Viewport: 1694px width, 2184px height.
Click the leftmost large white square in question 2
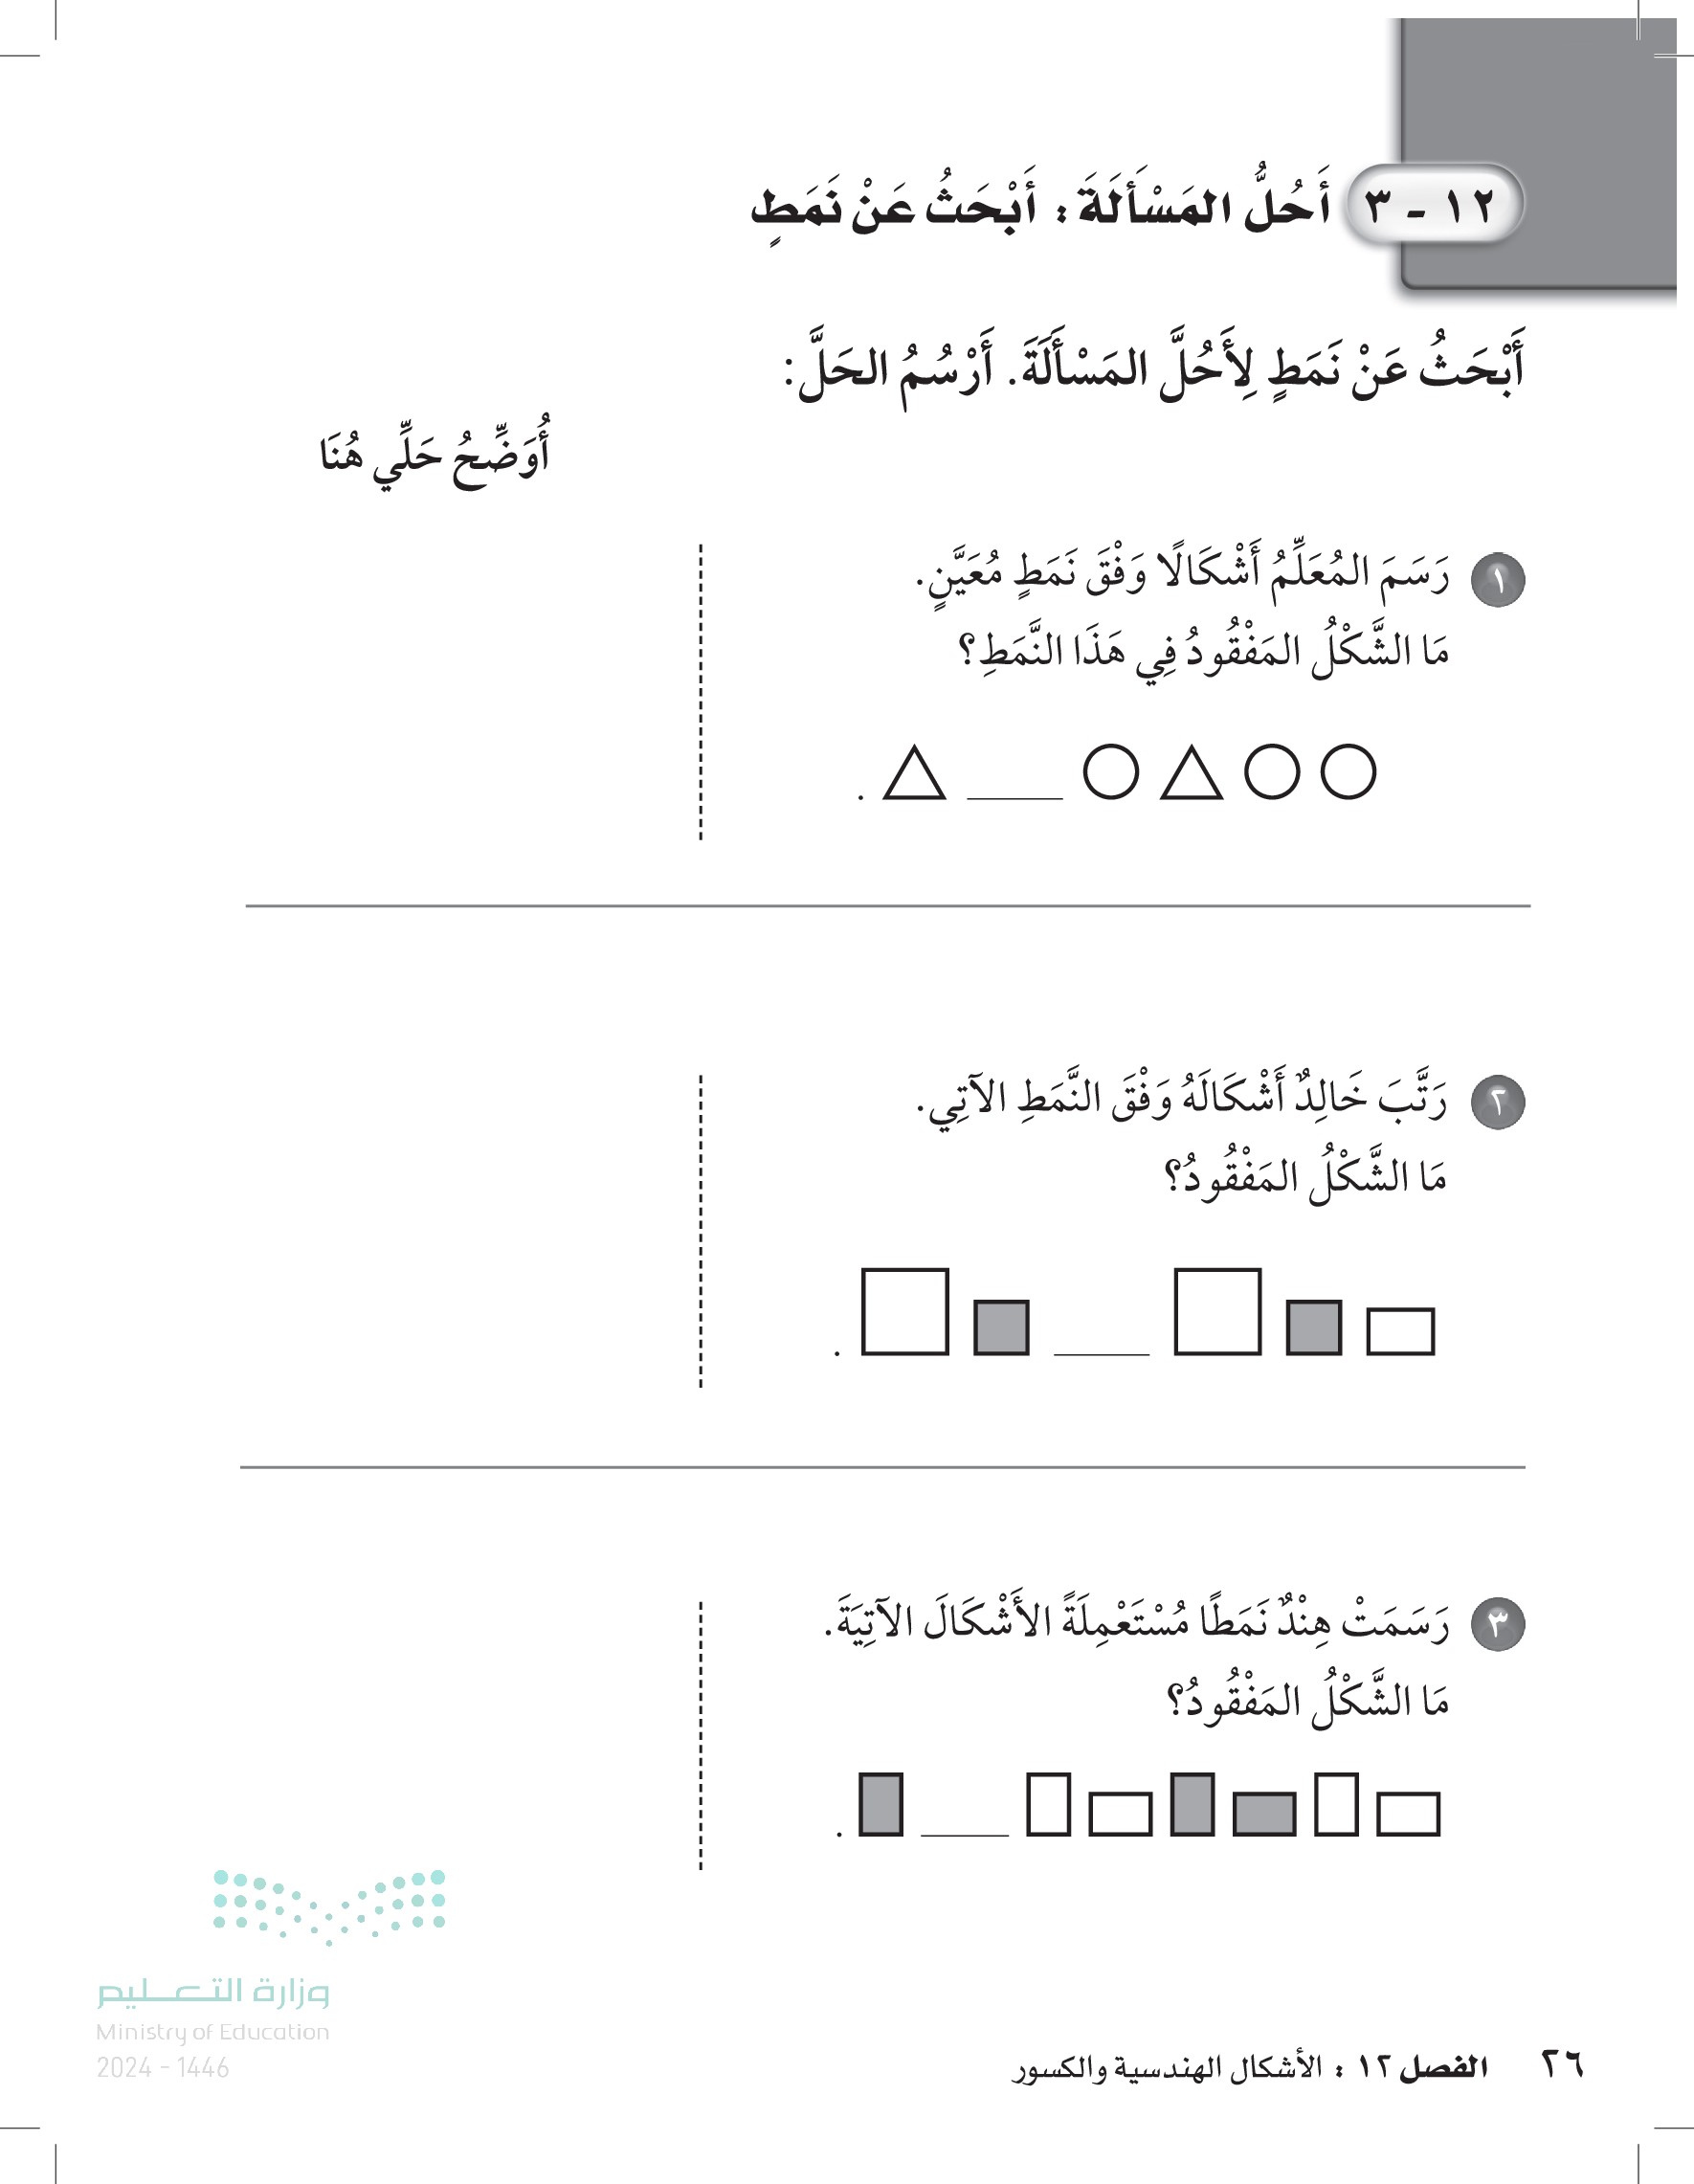(x=904, y=1311)
